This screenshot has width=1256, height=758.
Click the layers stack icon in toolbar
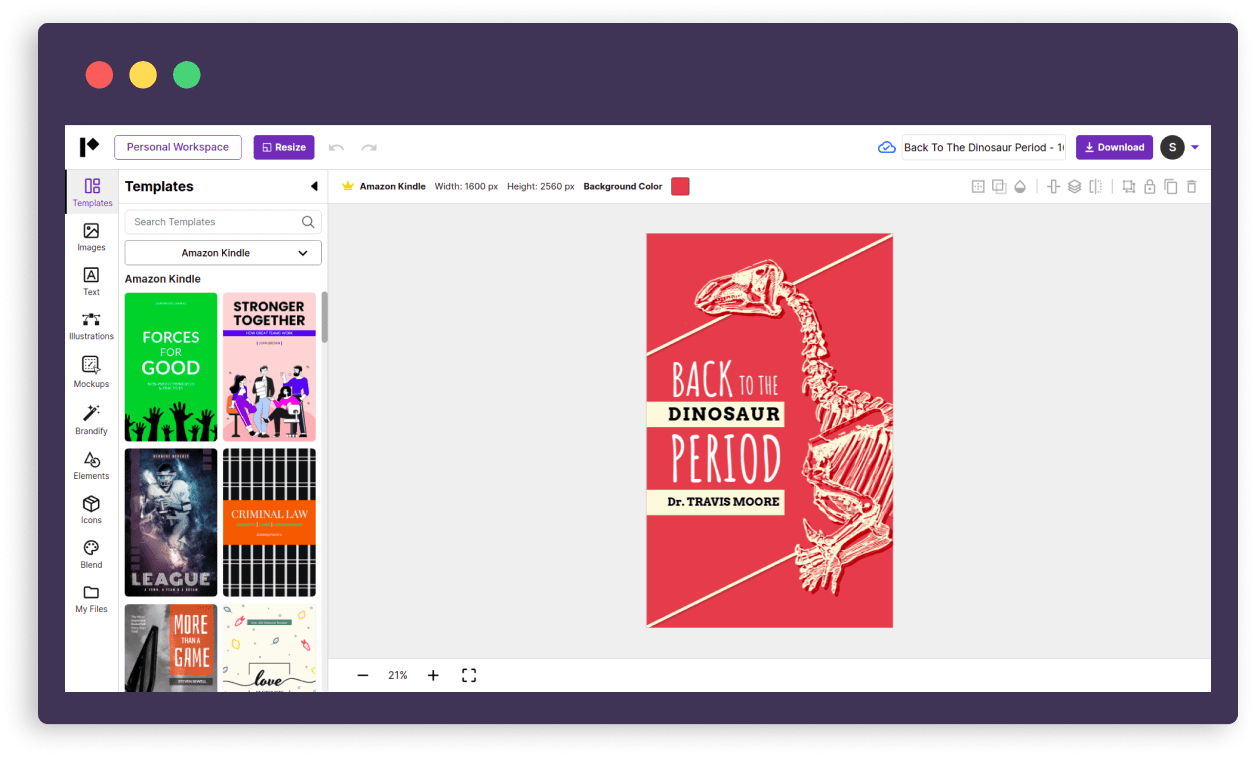coord(1074,187)
